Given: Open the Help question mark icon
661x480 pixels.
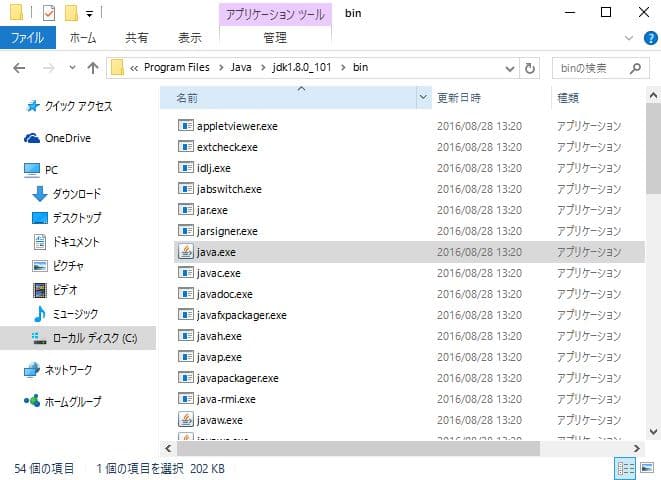Looking at the screenshot, I should click(650, 38).
